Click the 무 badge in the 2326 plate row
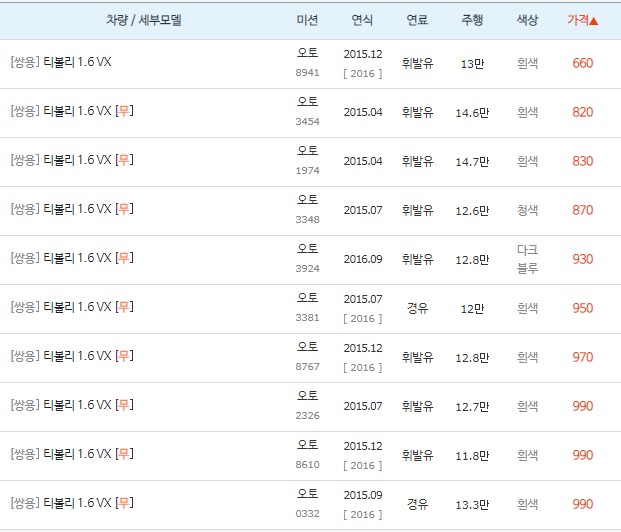The image size is (621, 532). point(124,405)
